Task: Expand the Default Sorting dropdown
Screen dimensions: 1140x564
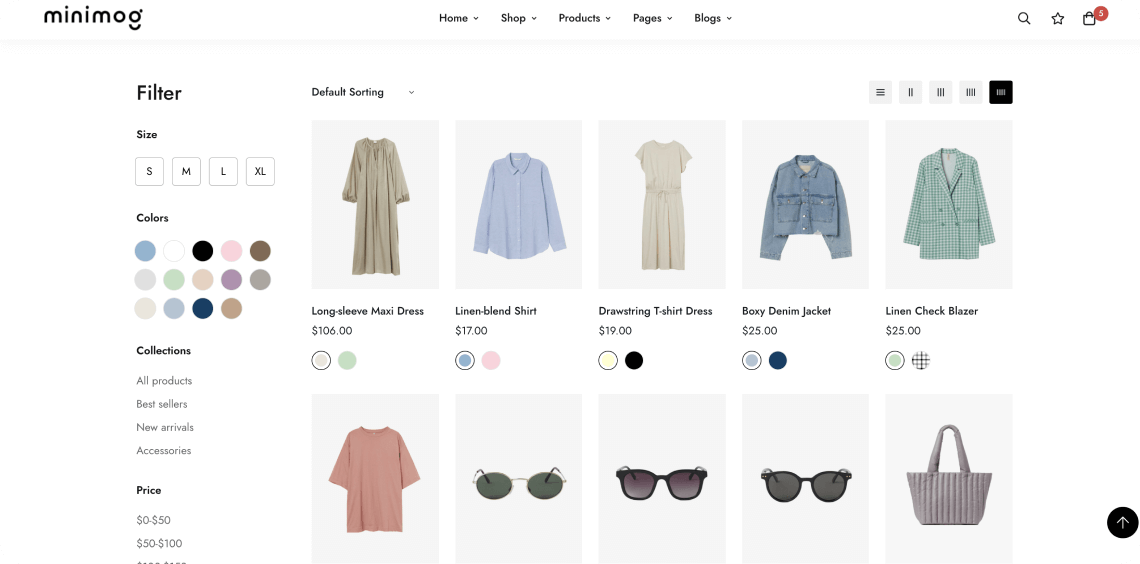Action: (x=363, y=92)
